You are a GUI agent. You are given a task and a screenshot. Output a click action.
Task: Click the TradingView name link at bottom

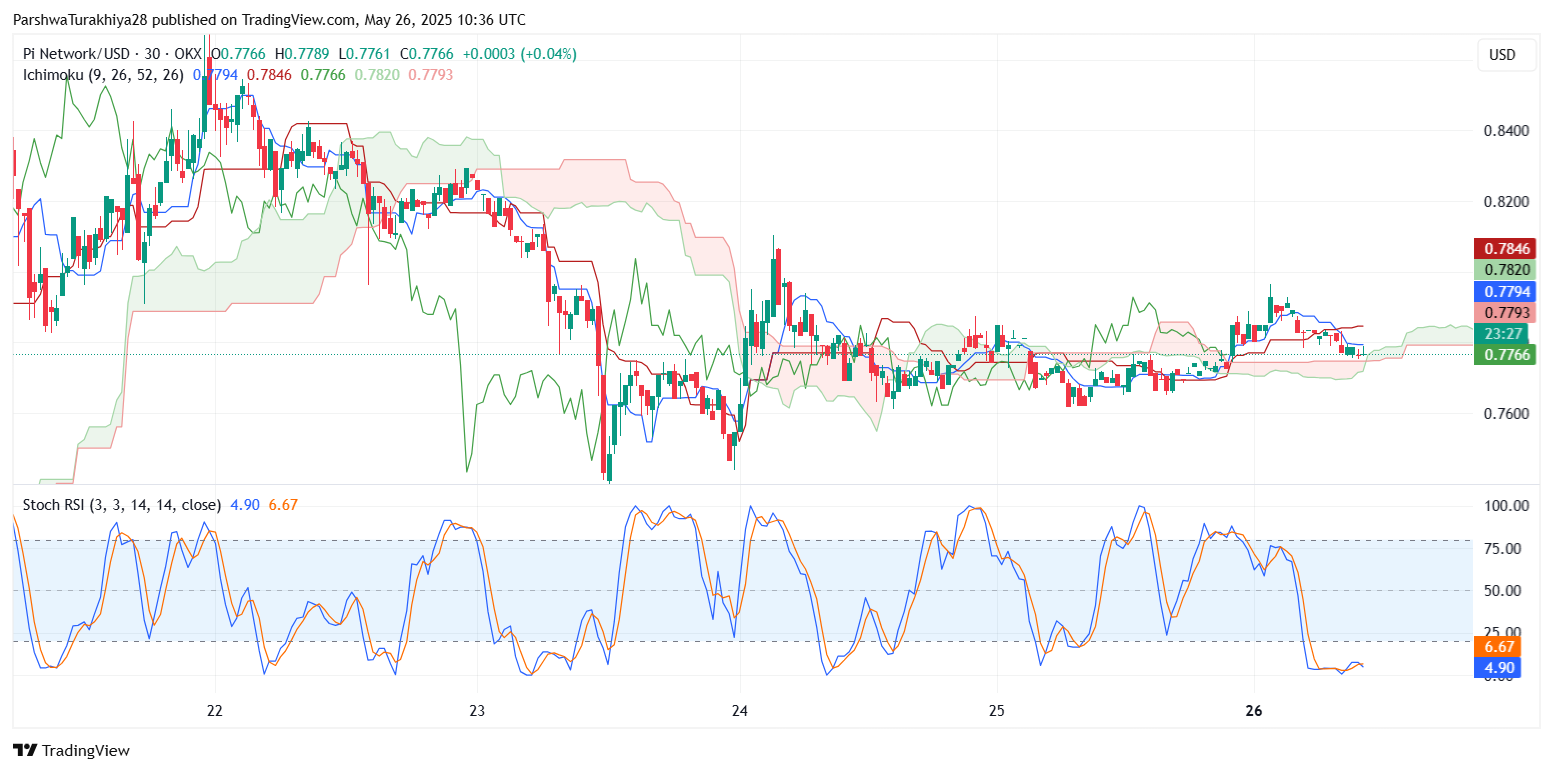tap(88, 750)
